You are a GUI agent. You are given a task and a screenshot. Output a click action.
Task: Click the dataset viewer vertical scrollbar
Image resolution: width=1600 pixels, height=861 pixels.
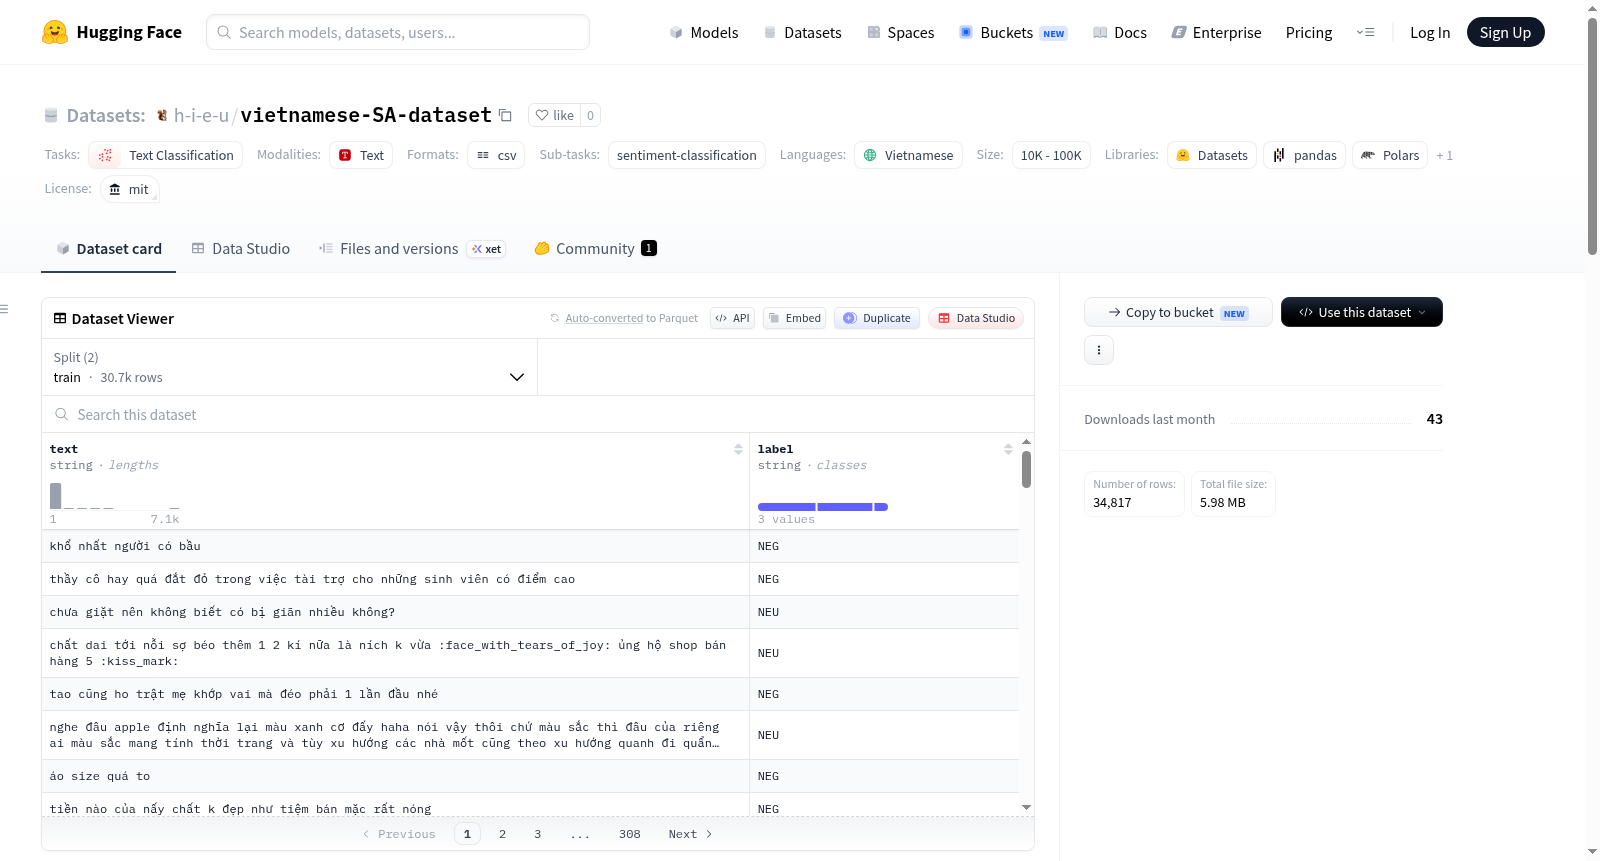[1026, 469]
